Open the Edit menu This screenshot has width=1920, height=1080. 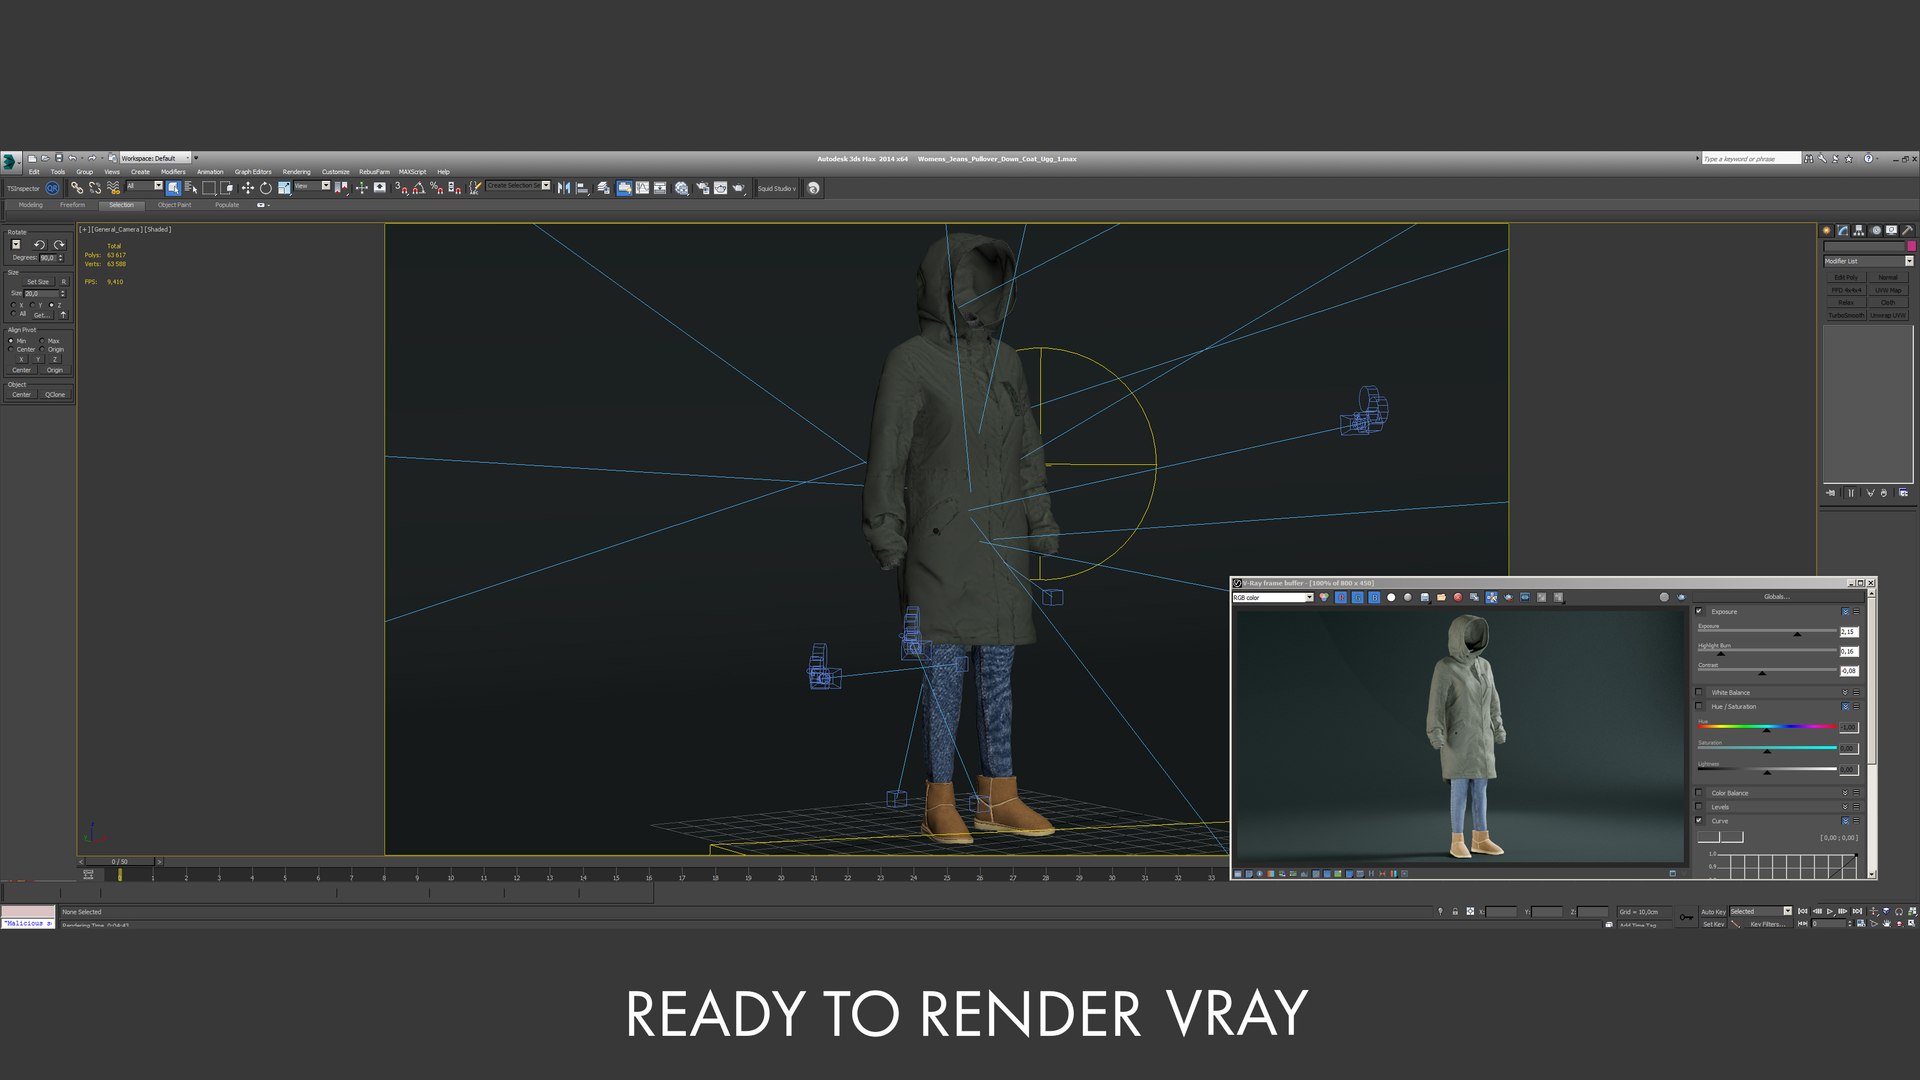(x=34, y=172)
